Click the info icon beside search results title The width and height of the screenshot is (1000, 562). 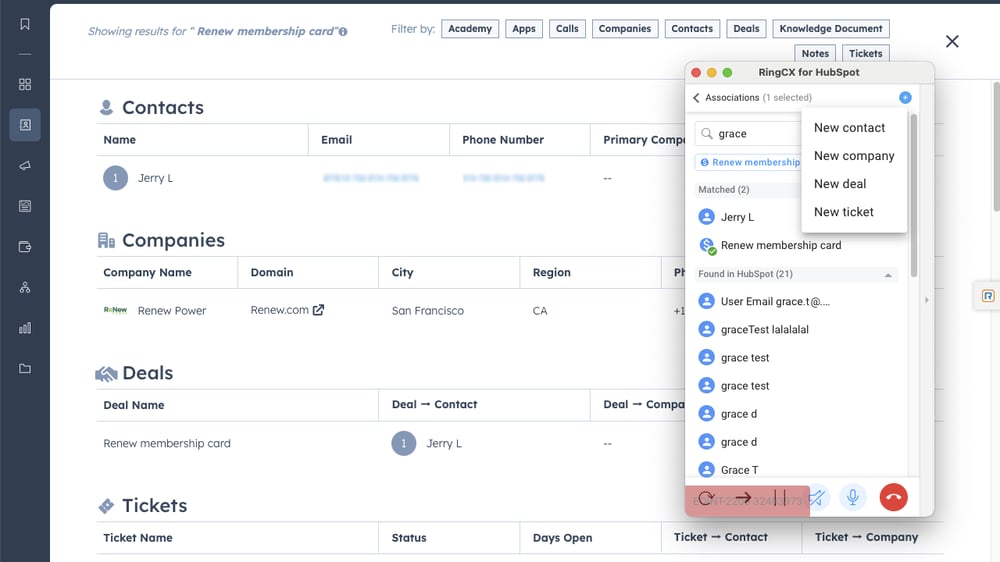click(343, 32)
